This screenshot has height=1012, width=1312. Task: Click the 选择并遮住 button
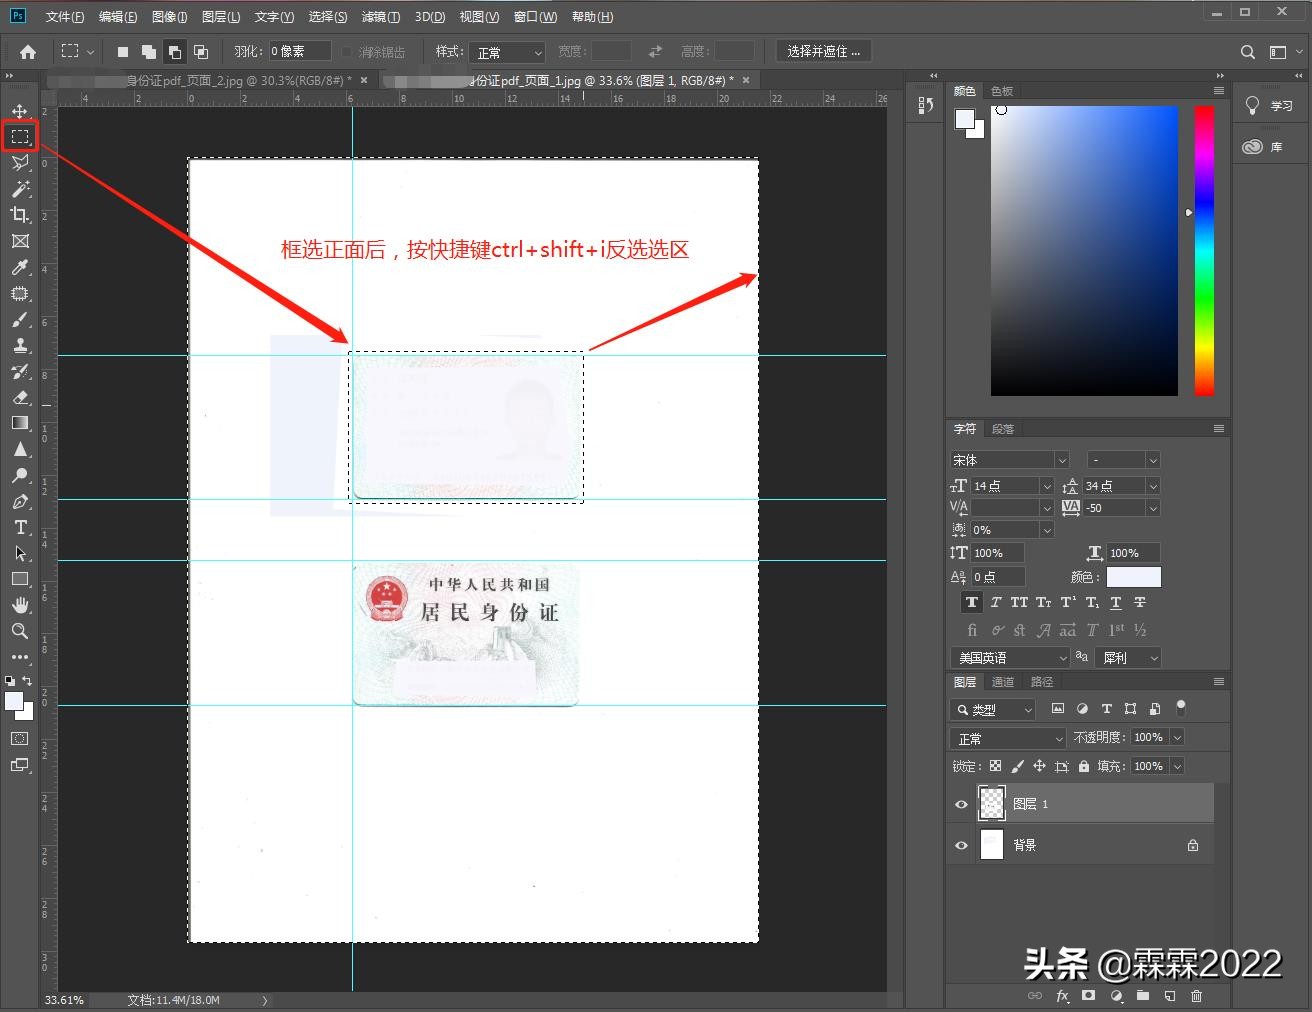click(823, 52)
